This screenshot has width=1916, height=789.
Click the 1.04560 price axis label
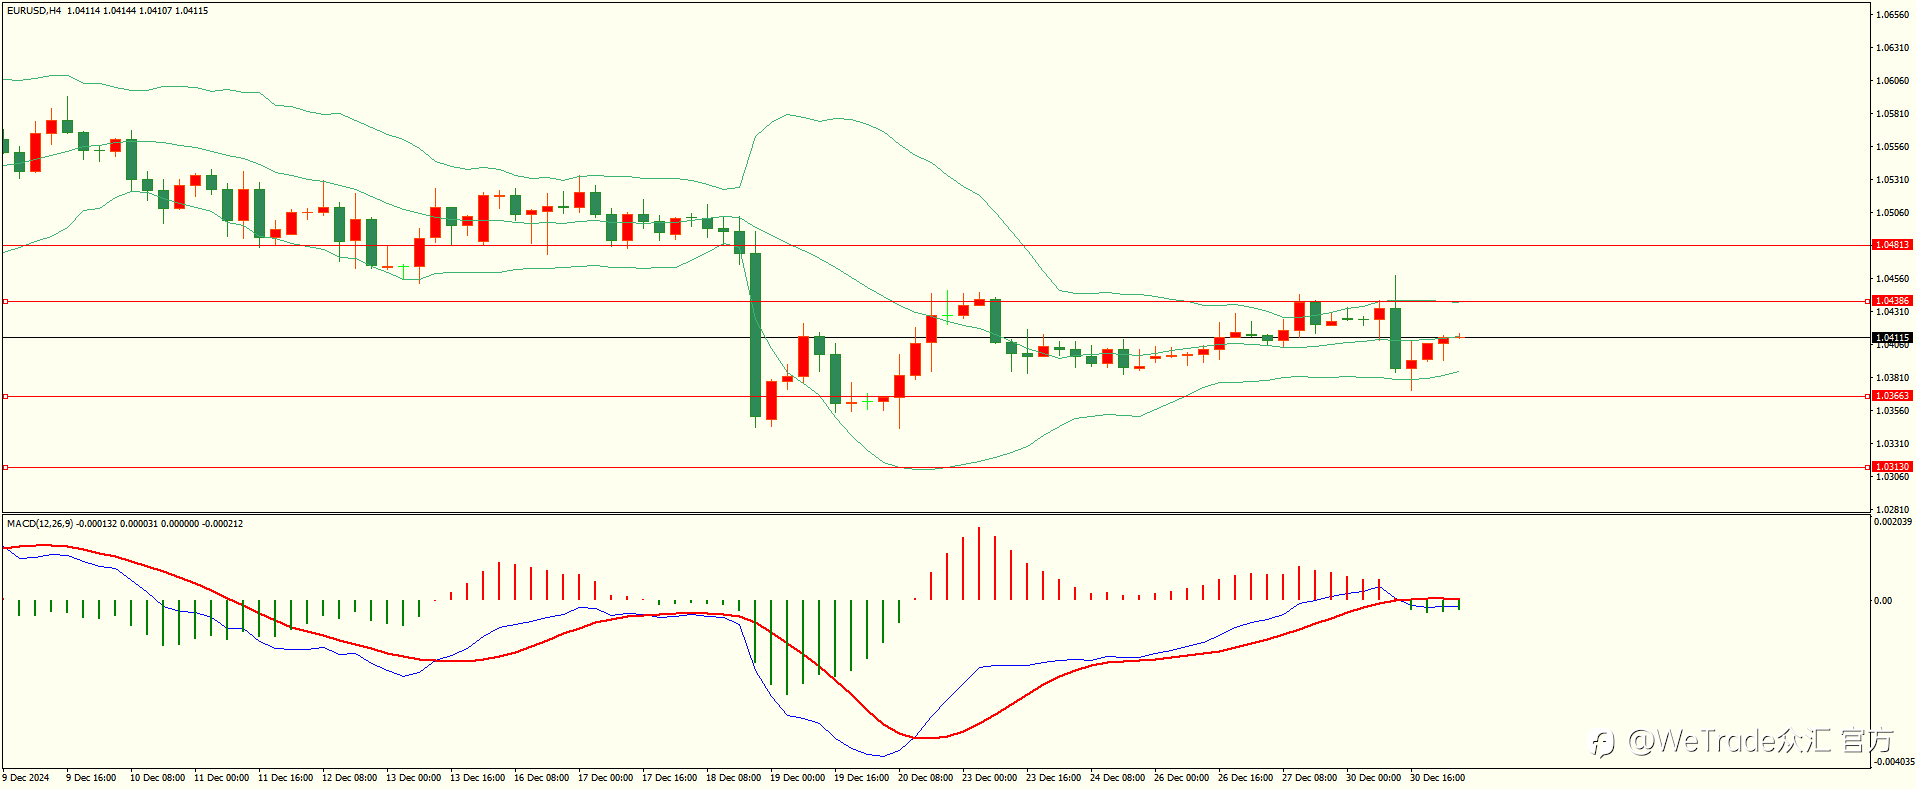tap(1893, 279)
